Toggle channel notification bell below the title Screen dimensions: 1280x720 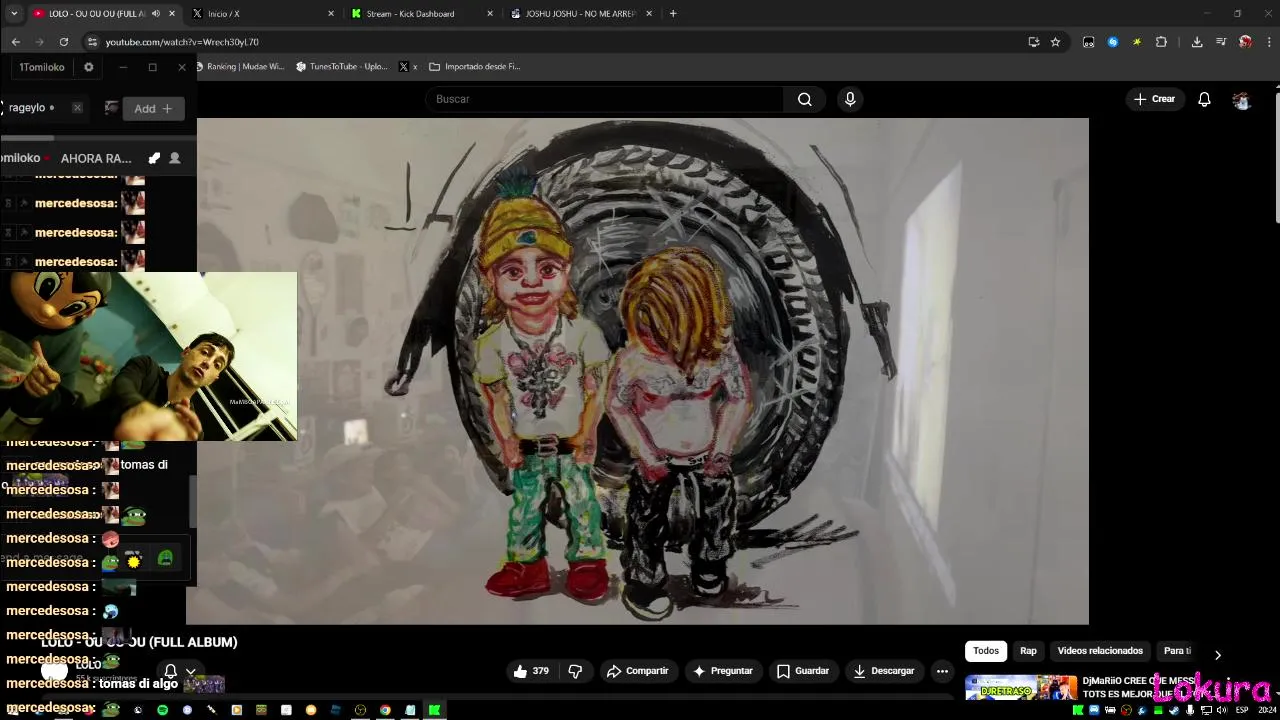coord(170,671)
